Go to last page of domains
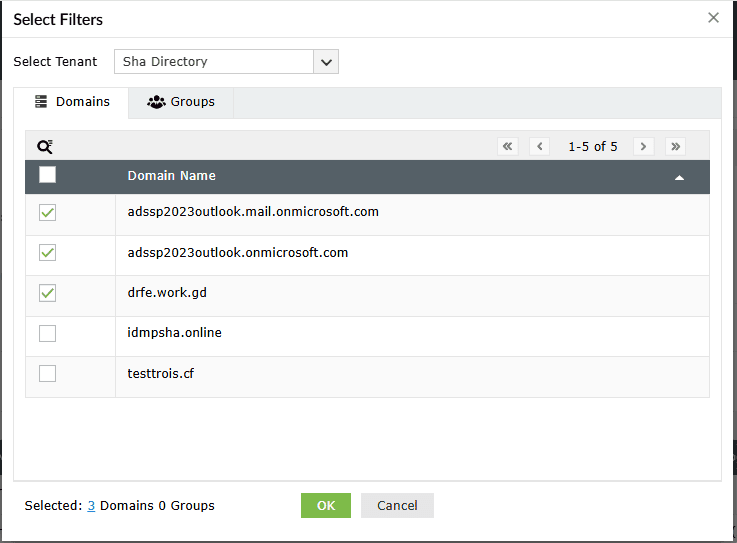 (x=675, y=146)
